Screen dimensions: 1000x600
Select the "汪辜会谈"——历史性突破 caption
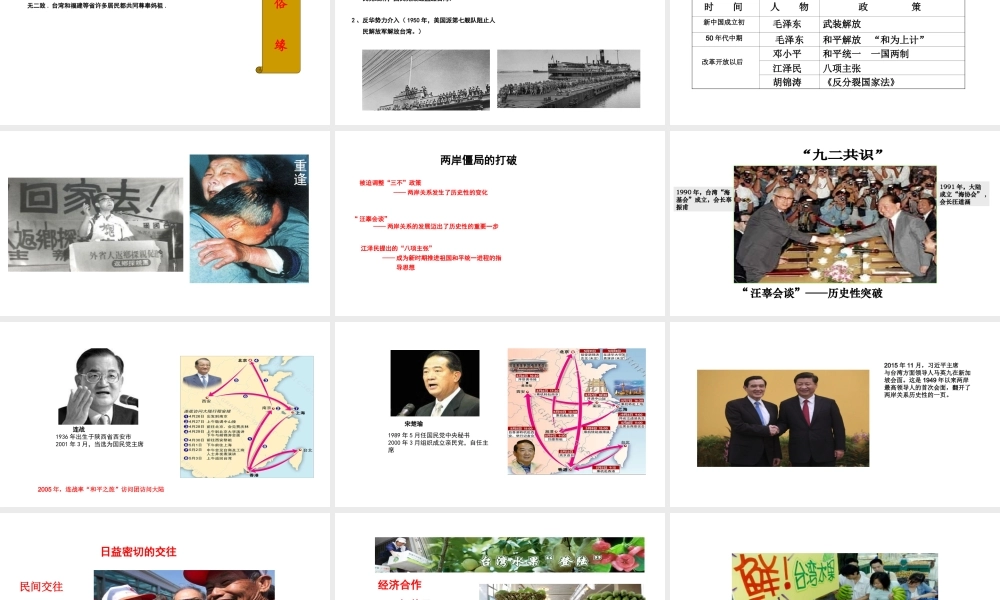pos(812,293)
